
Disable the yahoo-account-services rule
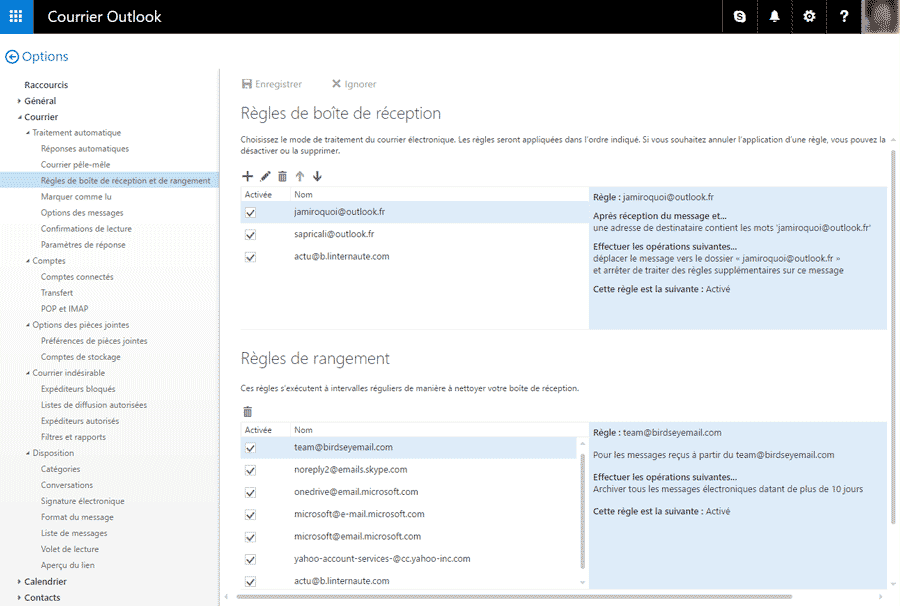pos(250,560)
